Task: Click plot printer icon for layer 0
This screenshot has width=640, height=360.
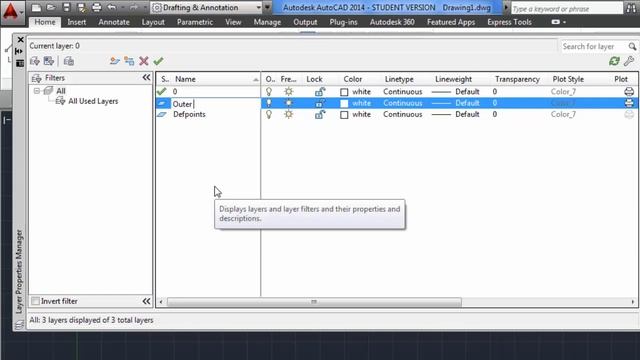Action: pos(629,92)
